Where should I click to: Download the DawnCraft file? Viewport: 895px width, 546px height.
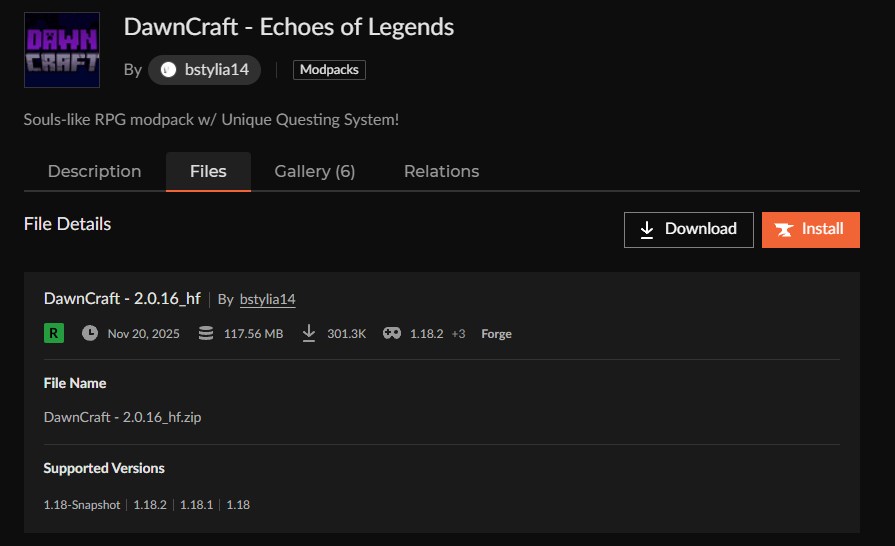[688, 229]
